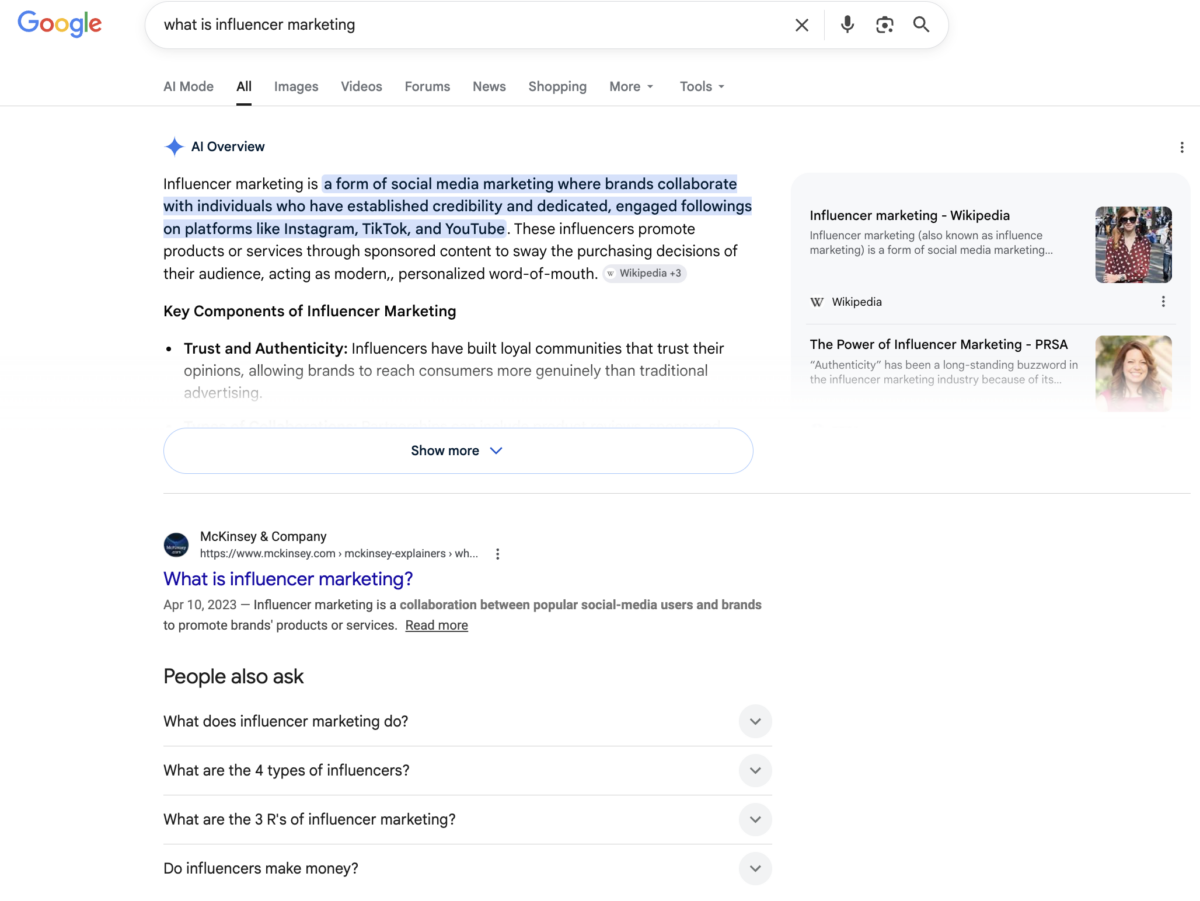Screen dimensions: 1200x901
Task: Click the Google logo
Action: pyautogui.click(x=60, y=24)
